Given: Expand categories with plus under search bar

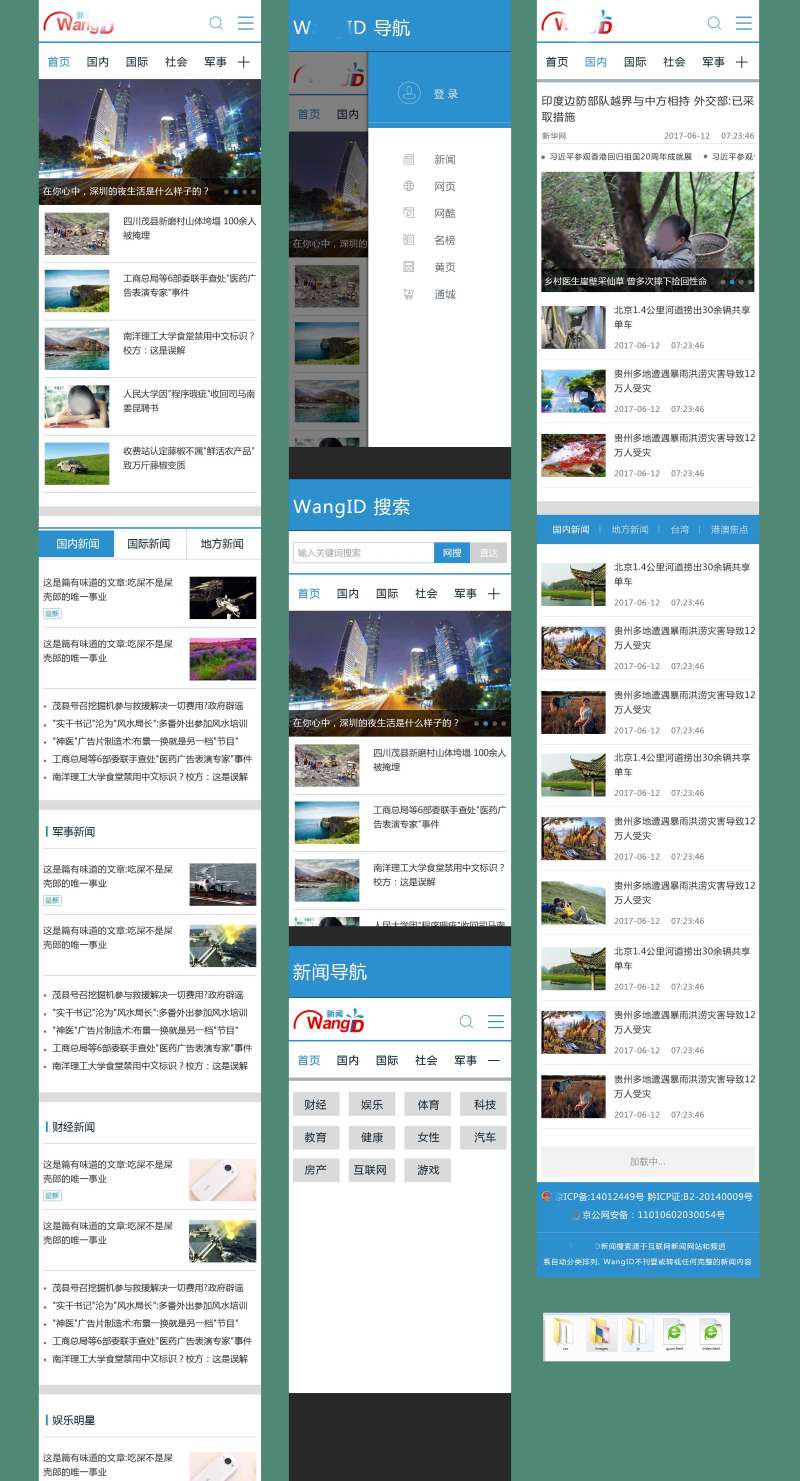Looking at the screenshot, I should click(493, 594).
